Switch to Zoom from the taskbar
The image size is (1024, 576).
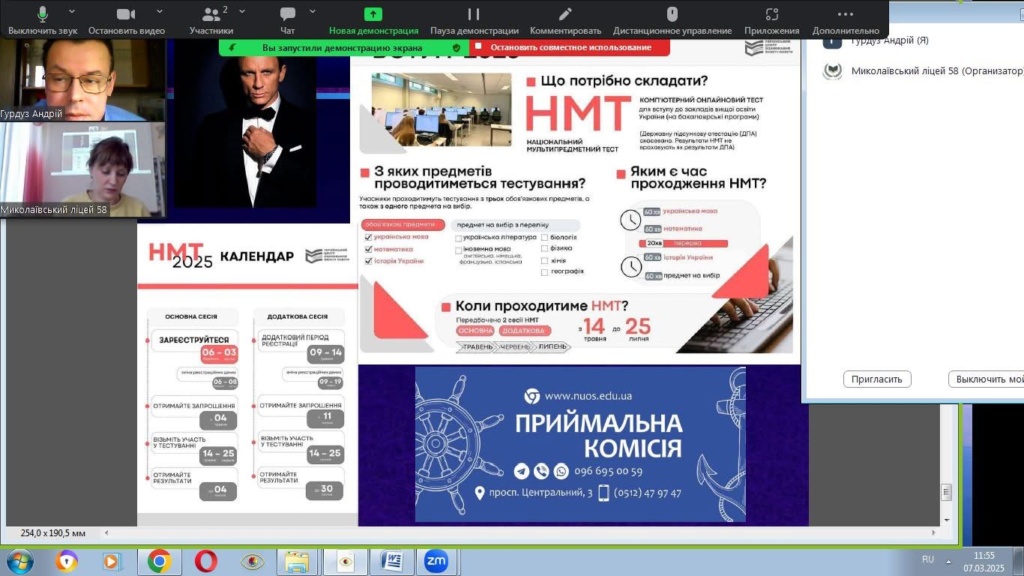tap(436, 562)
